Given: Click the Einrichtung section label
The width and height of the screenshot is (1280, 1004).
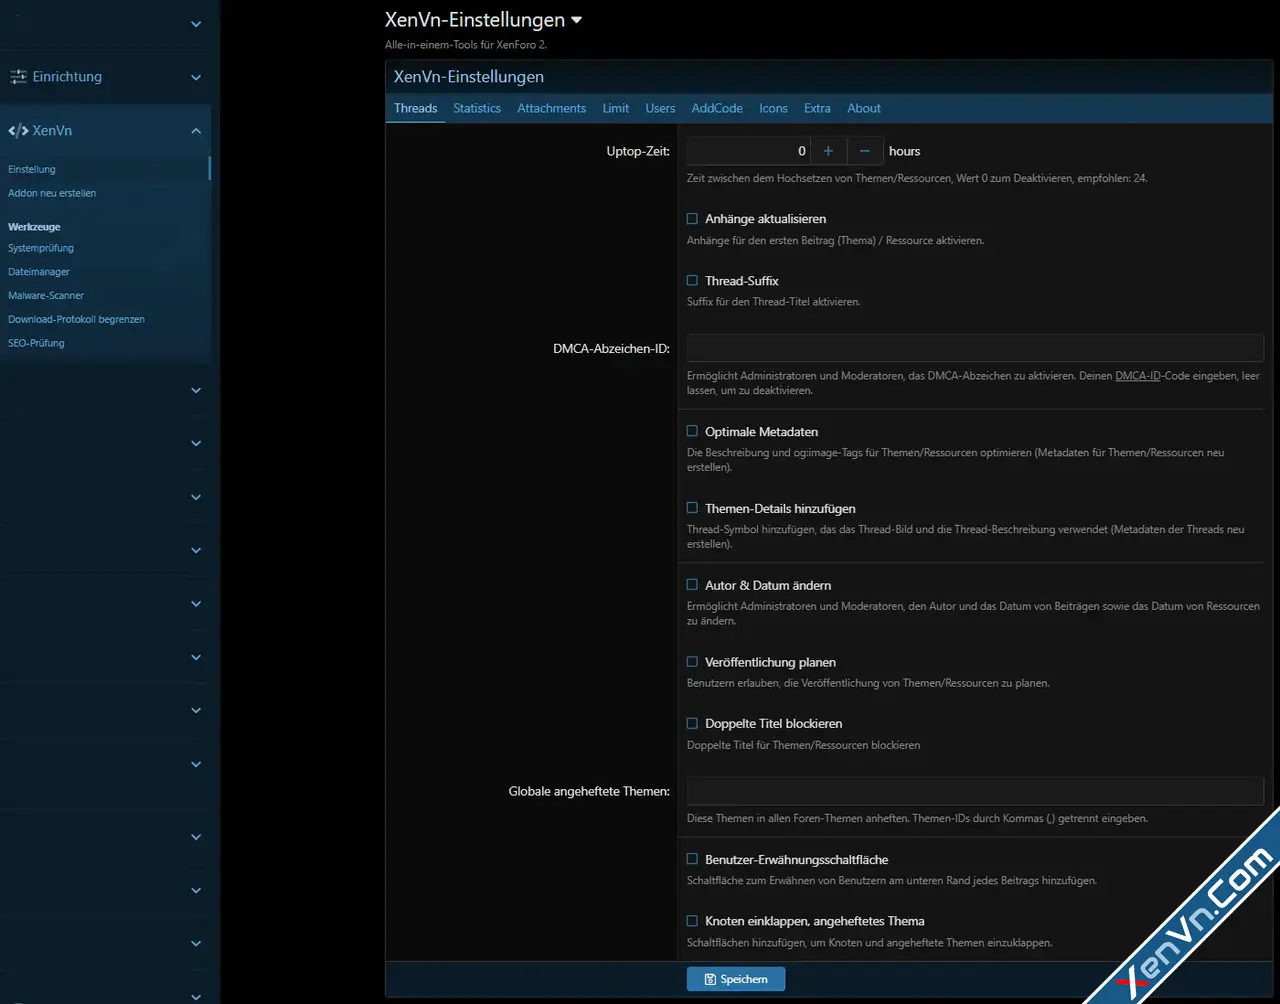Looking at the screenshot, I should pos(67,77).
